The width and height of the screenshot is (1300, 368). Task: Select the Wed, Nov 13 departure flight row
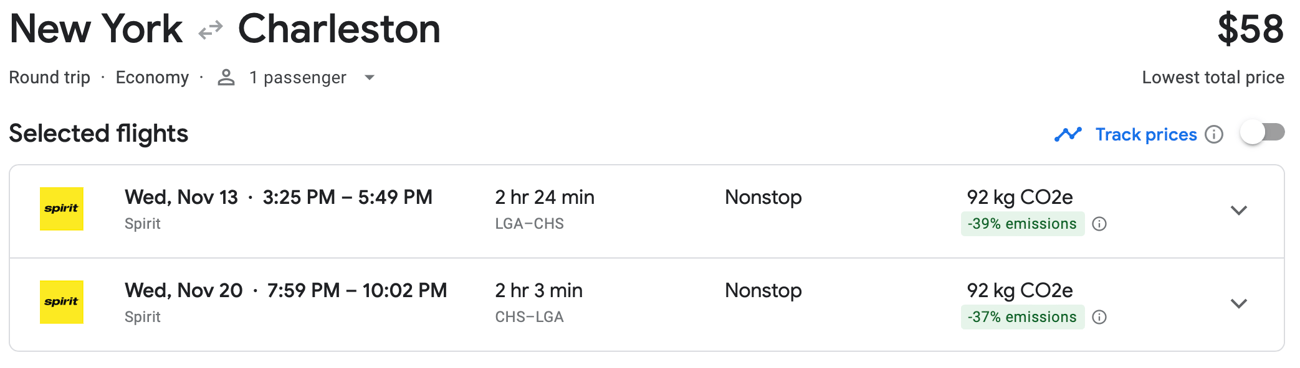point(646,211)
